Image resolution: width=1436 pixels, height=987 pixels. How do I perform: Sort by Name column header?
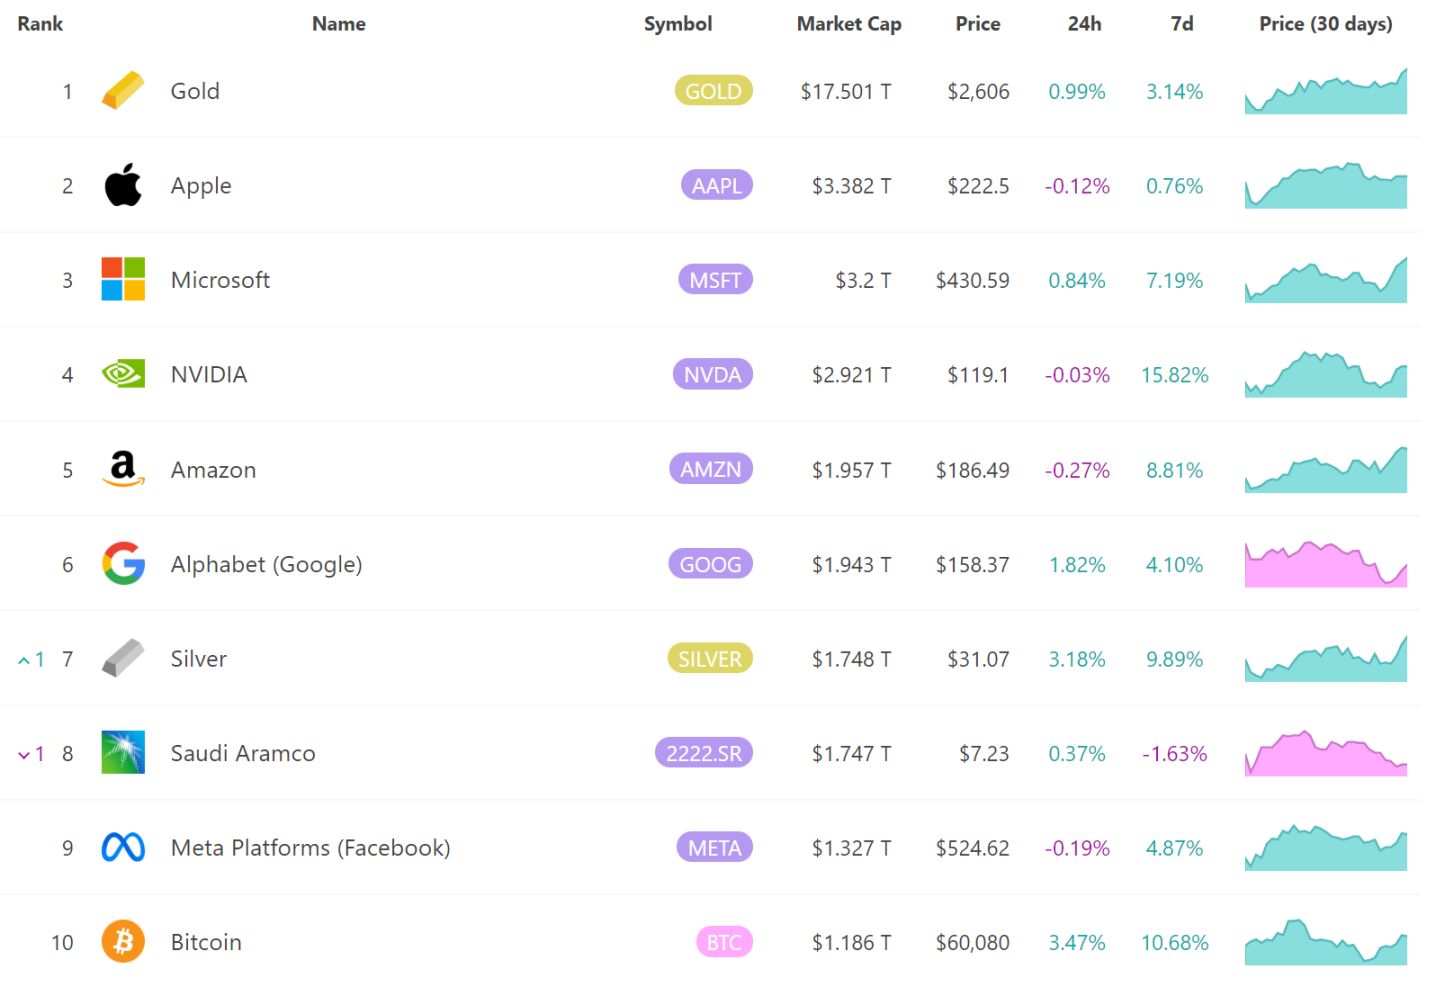(339, 24)
